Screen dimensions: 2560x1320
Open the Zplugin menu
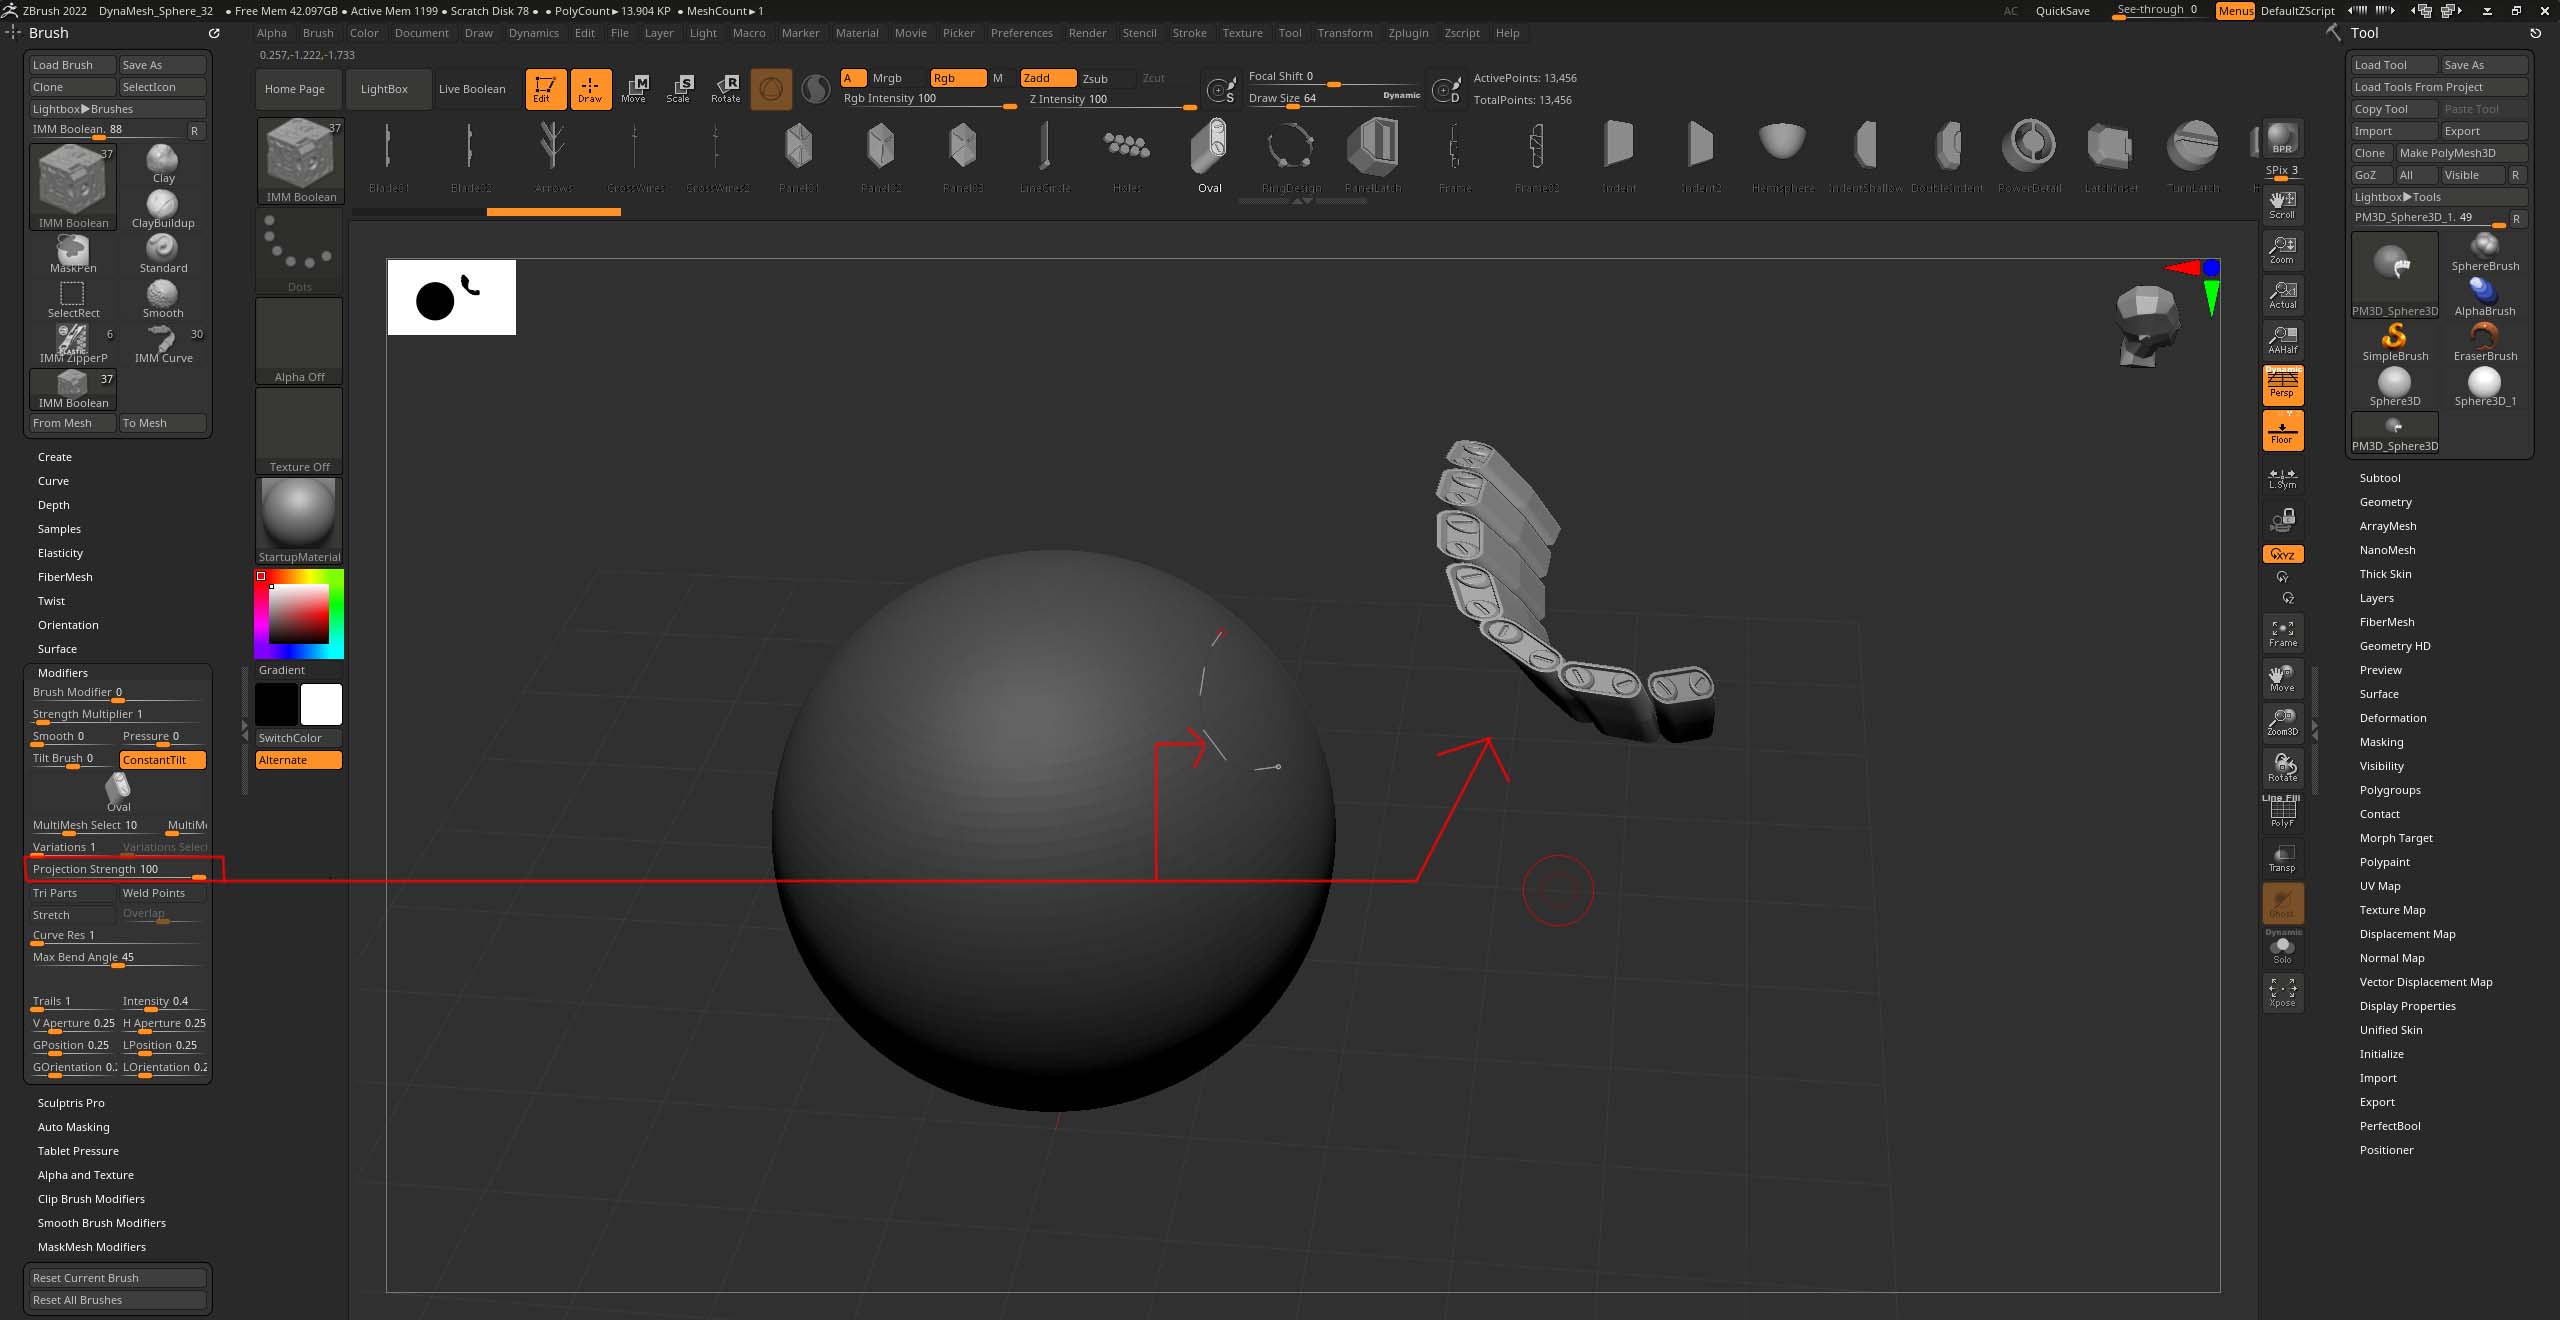1408,33
